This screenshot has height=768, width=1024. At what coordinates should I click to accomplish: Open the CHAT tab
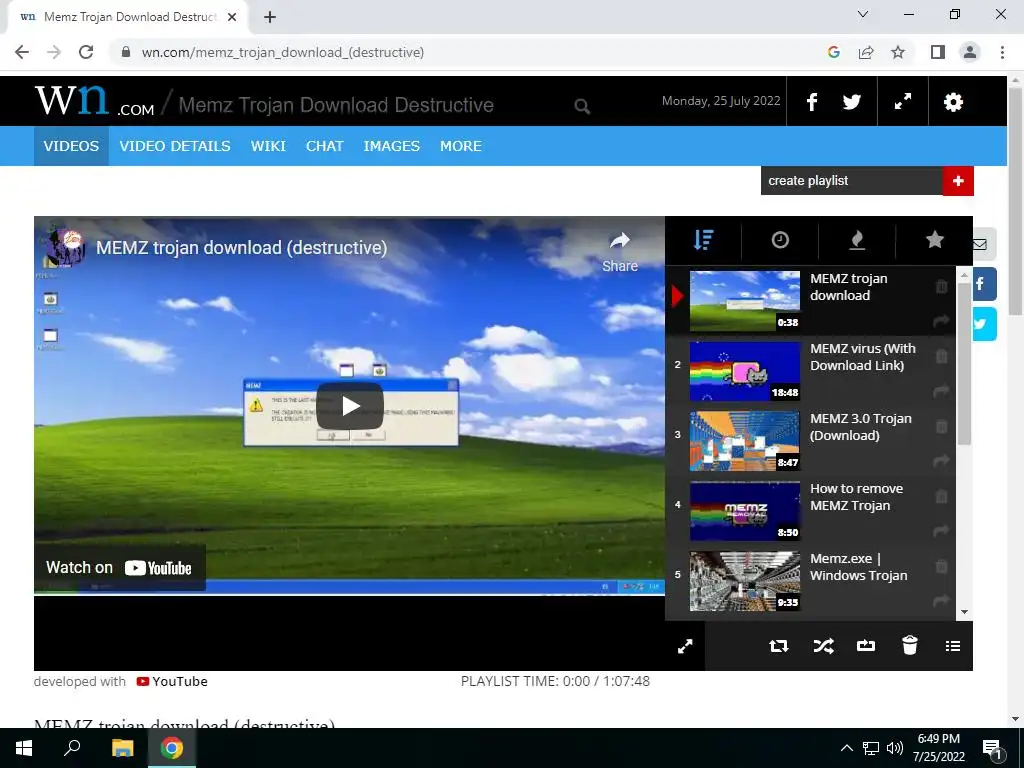point(325,146)
